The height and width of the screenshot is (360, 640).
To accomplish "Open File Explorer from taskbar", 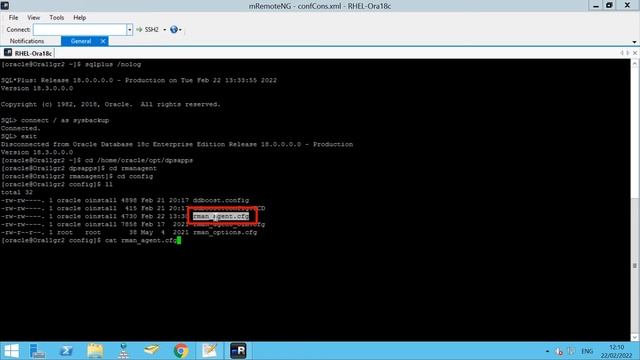I will [95, 351].
